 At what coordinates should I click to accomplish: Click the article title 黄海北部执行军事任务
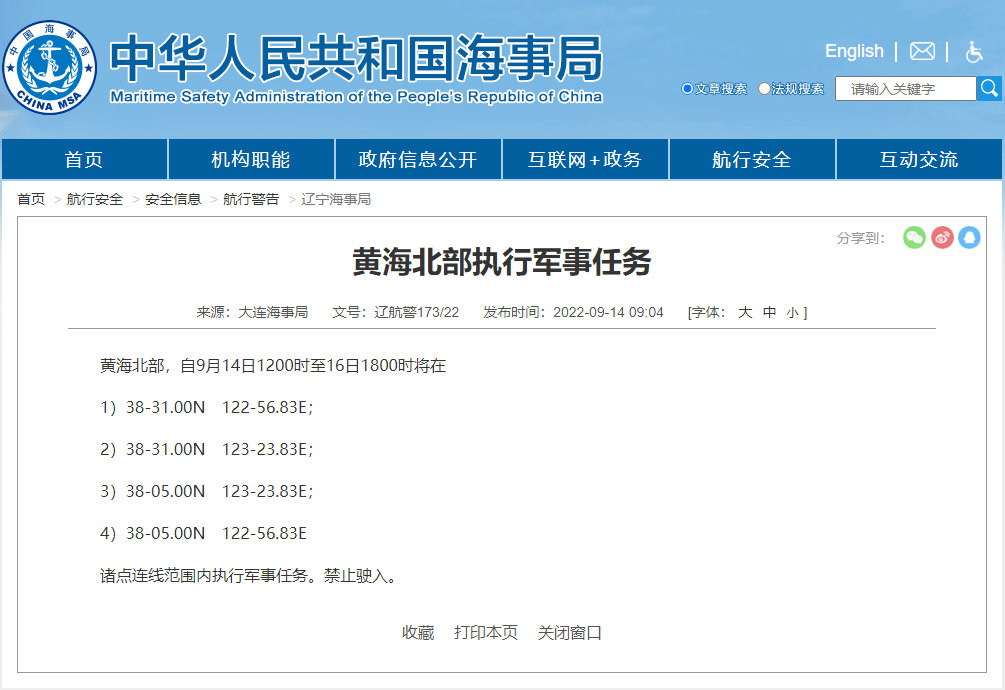coord(502,262)
